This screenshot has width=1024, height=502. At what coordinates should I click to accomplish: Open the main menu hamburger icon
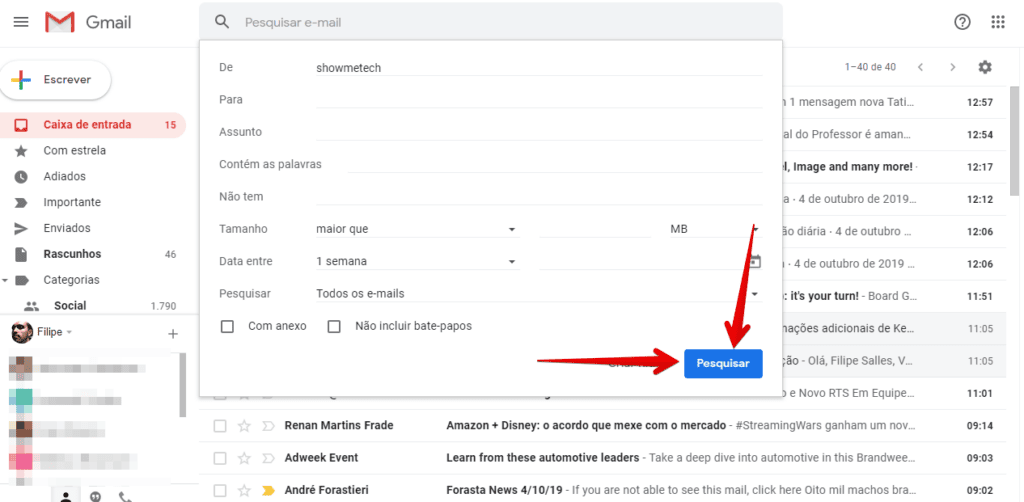pyautogui.click(x=21, y=22)
